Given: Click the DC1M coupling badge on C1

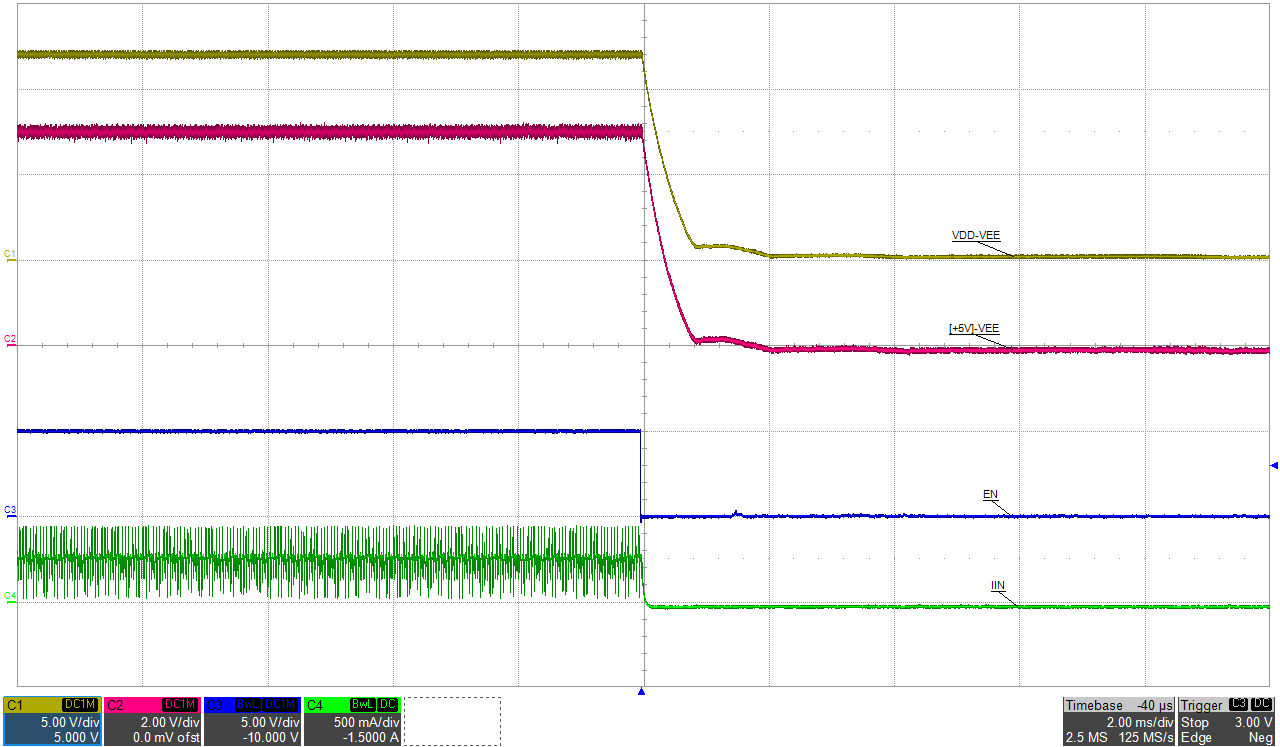Looking at the screenshot, I should (81, 705).
